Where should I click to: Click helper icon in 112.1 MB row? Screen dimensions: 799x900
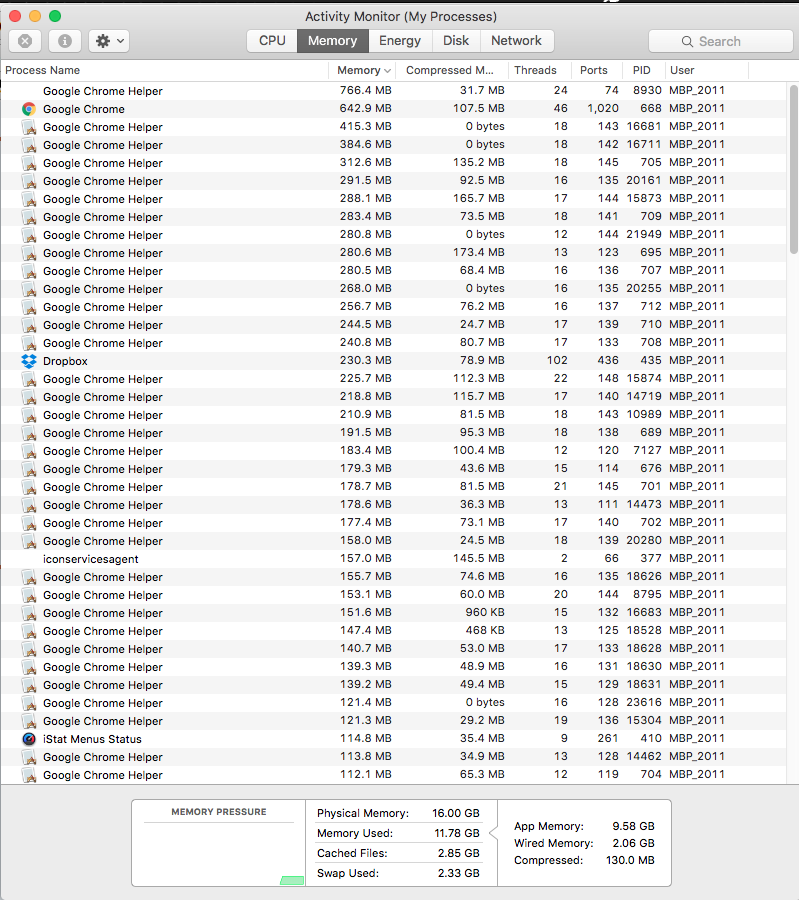(x=29, y=775)
